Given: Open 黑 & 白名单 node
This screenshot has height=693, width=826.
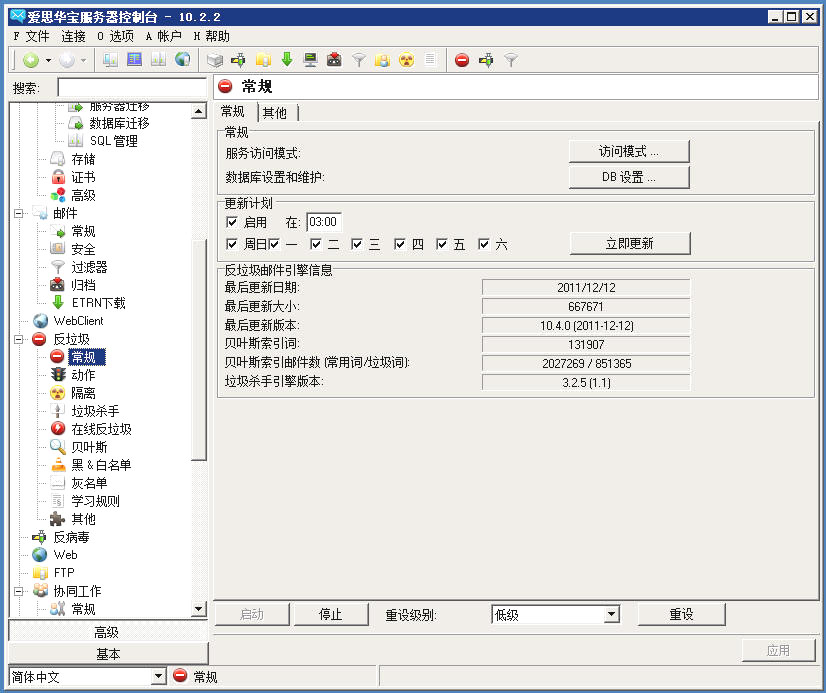Looking at the screenshot, I should pos(101,465).
